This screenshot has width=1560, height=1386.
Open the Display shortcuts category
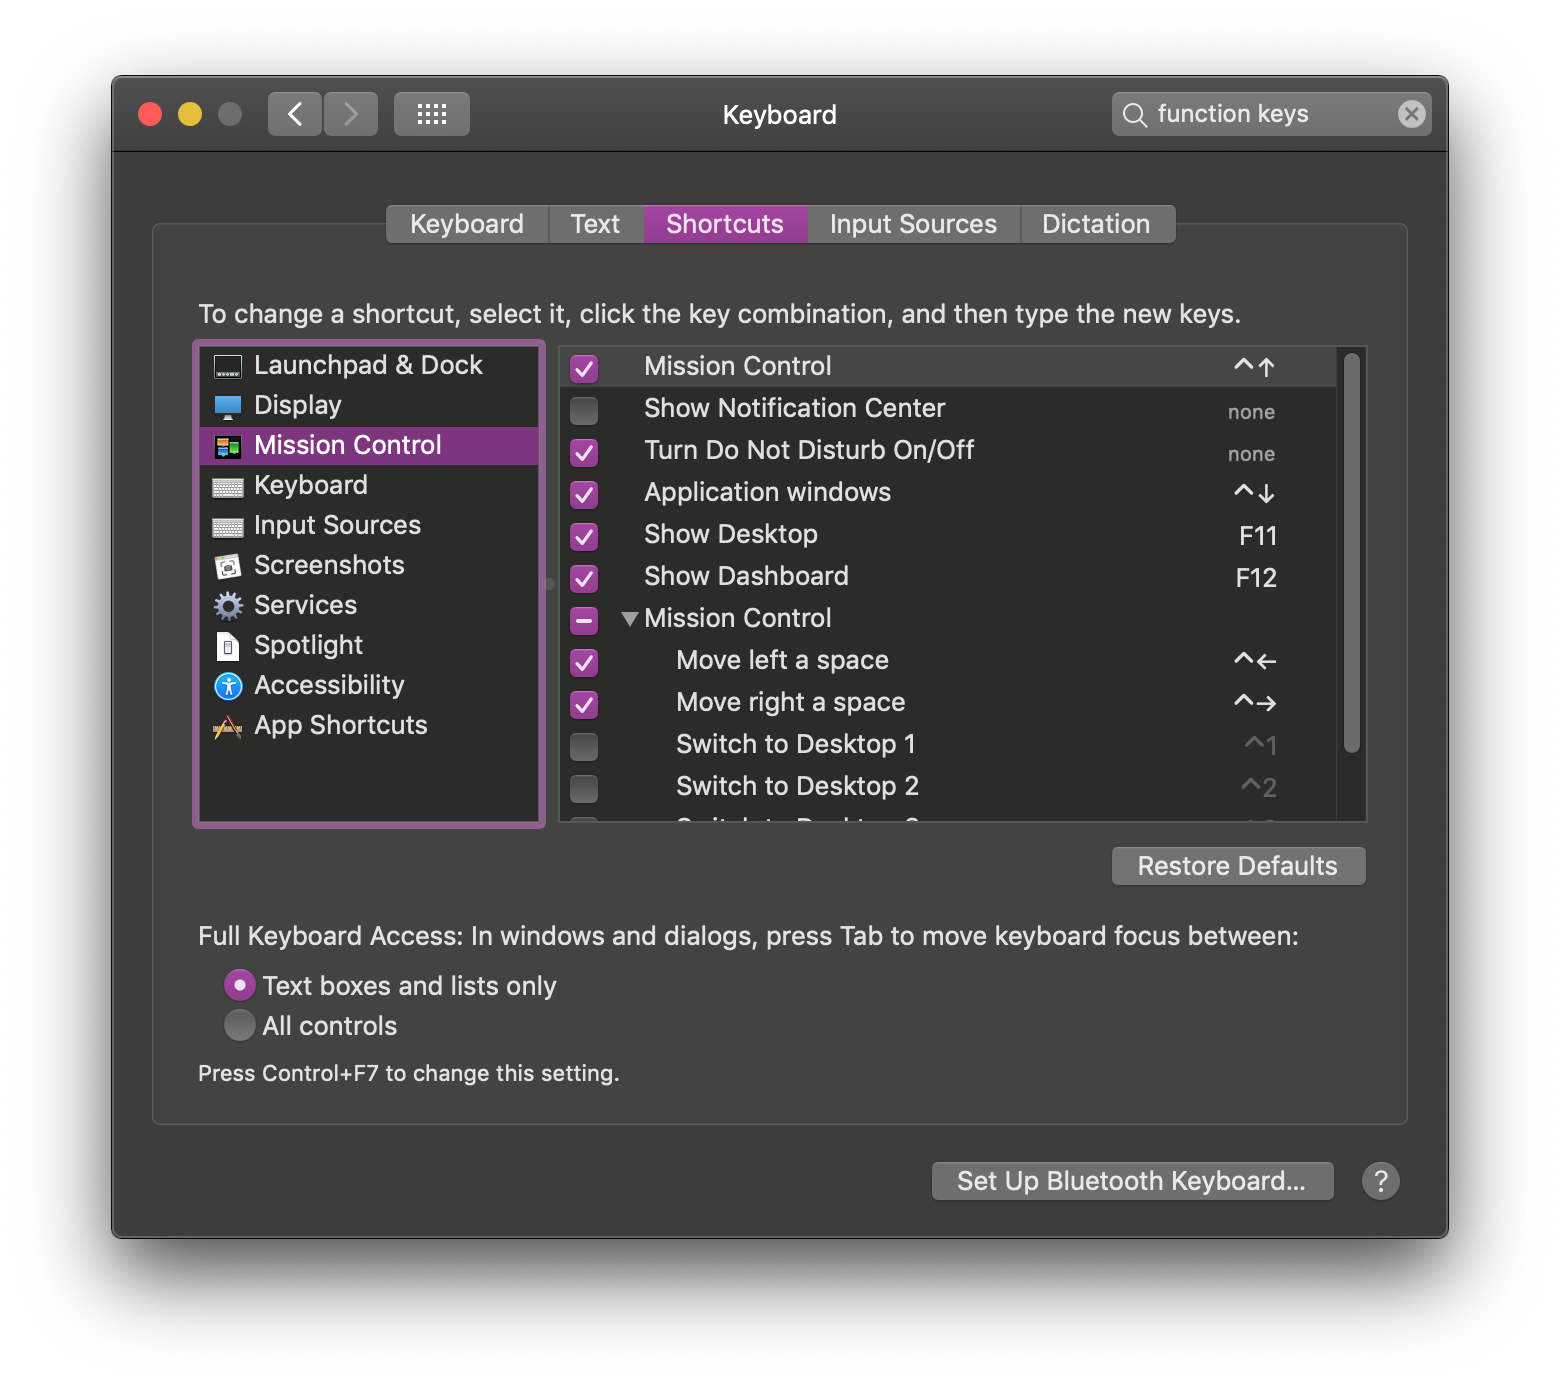[x=228, y=405]
